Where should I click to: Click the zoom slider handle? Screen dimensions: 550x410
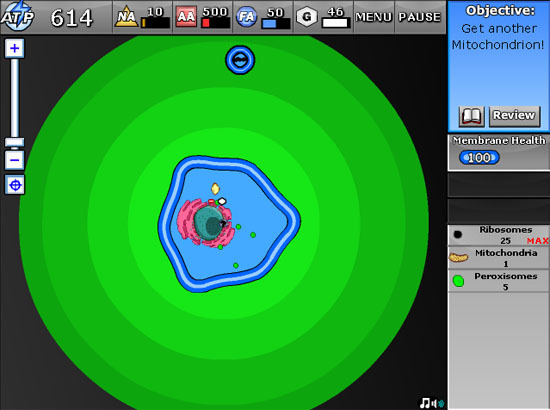(14, 142)
